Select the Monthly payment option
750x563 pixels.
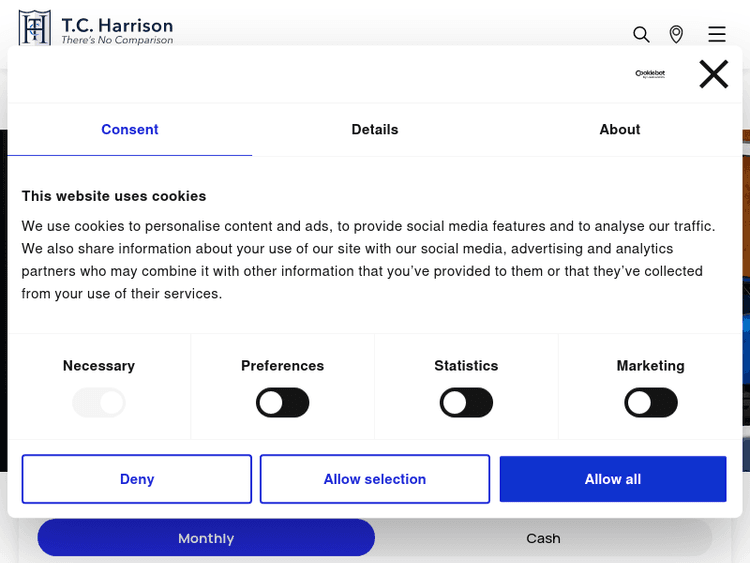(x=206, y=538)
